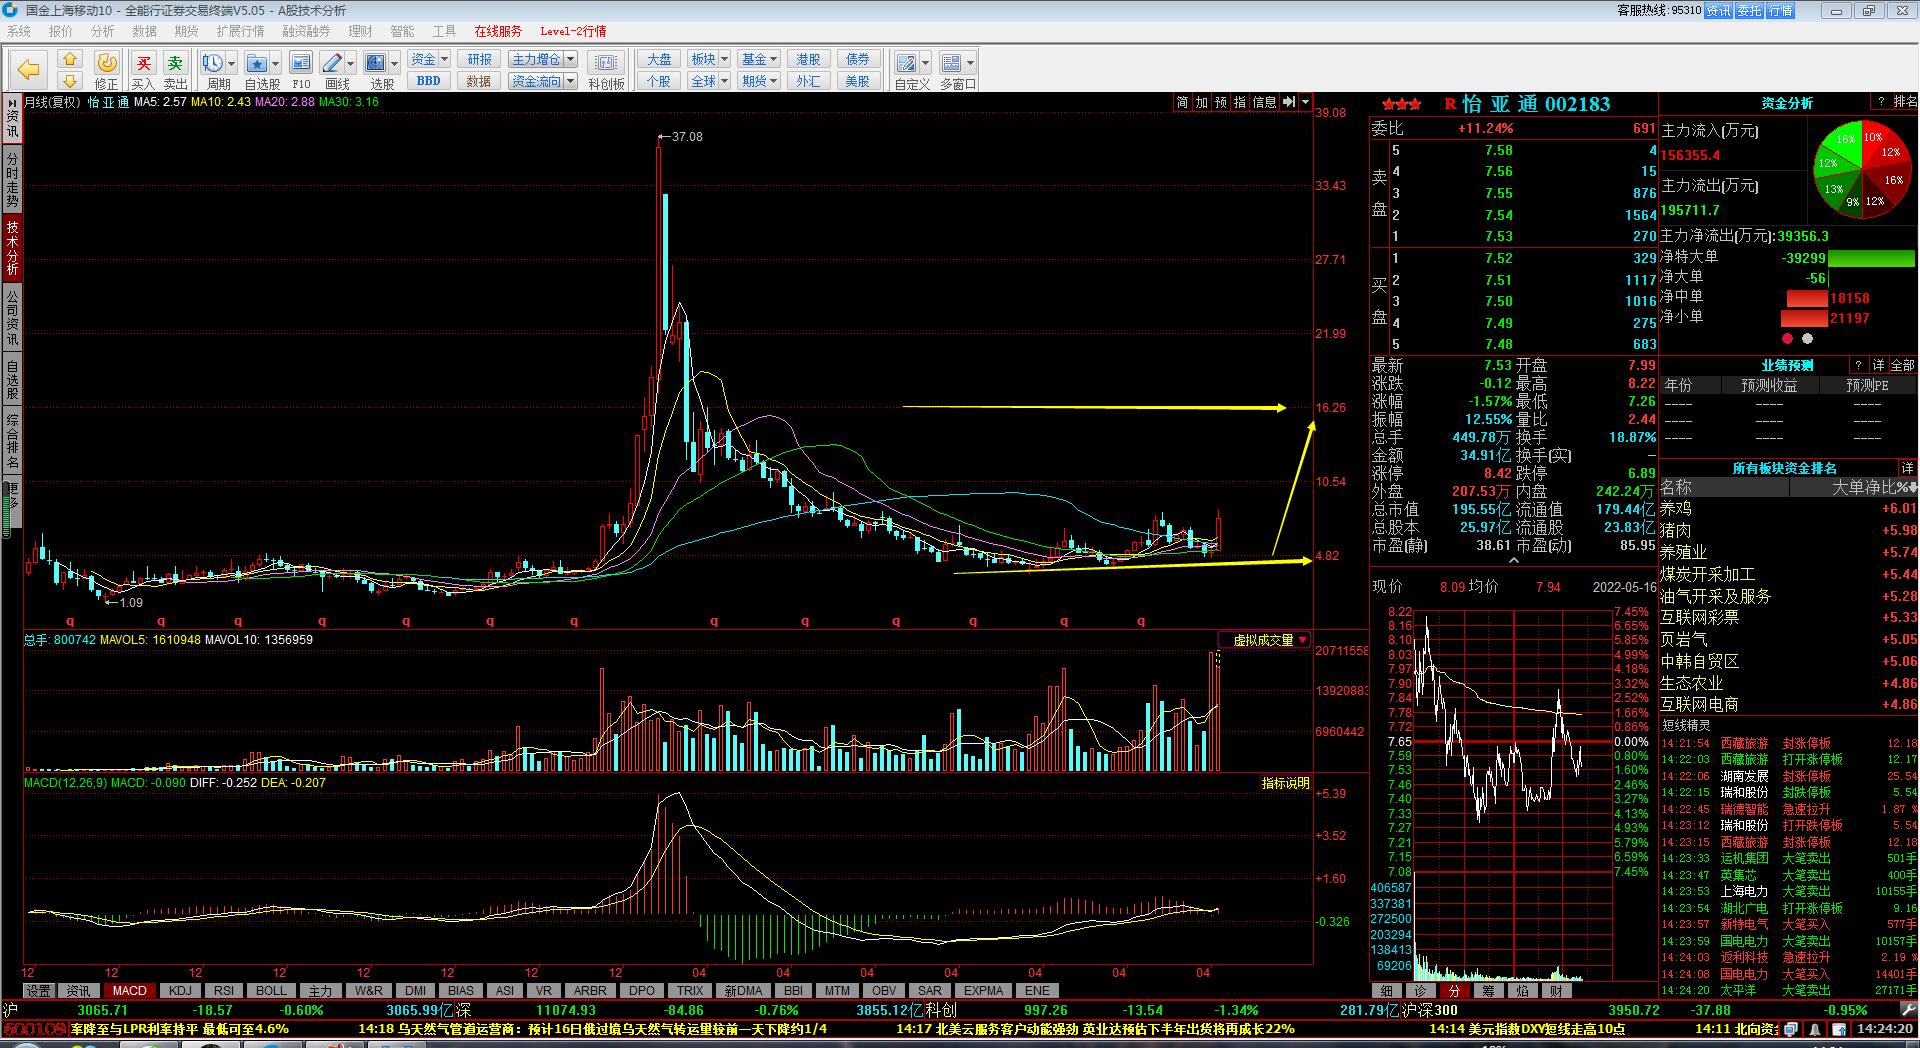Click the red 净小单 bar

coord(1804,318)
